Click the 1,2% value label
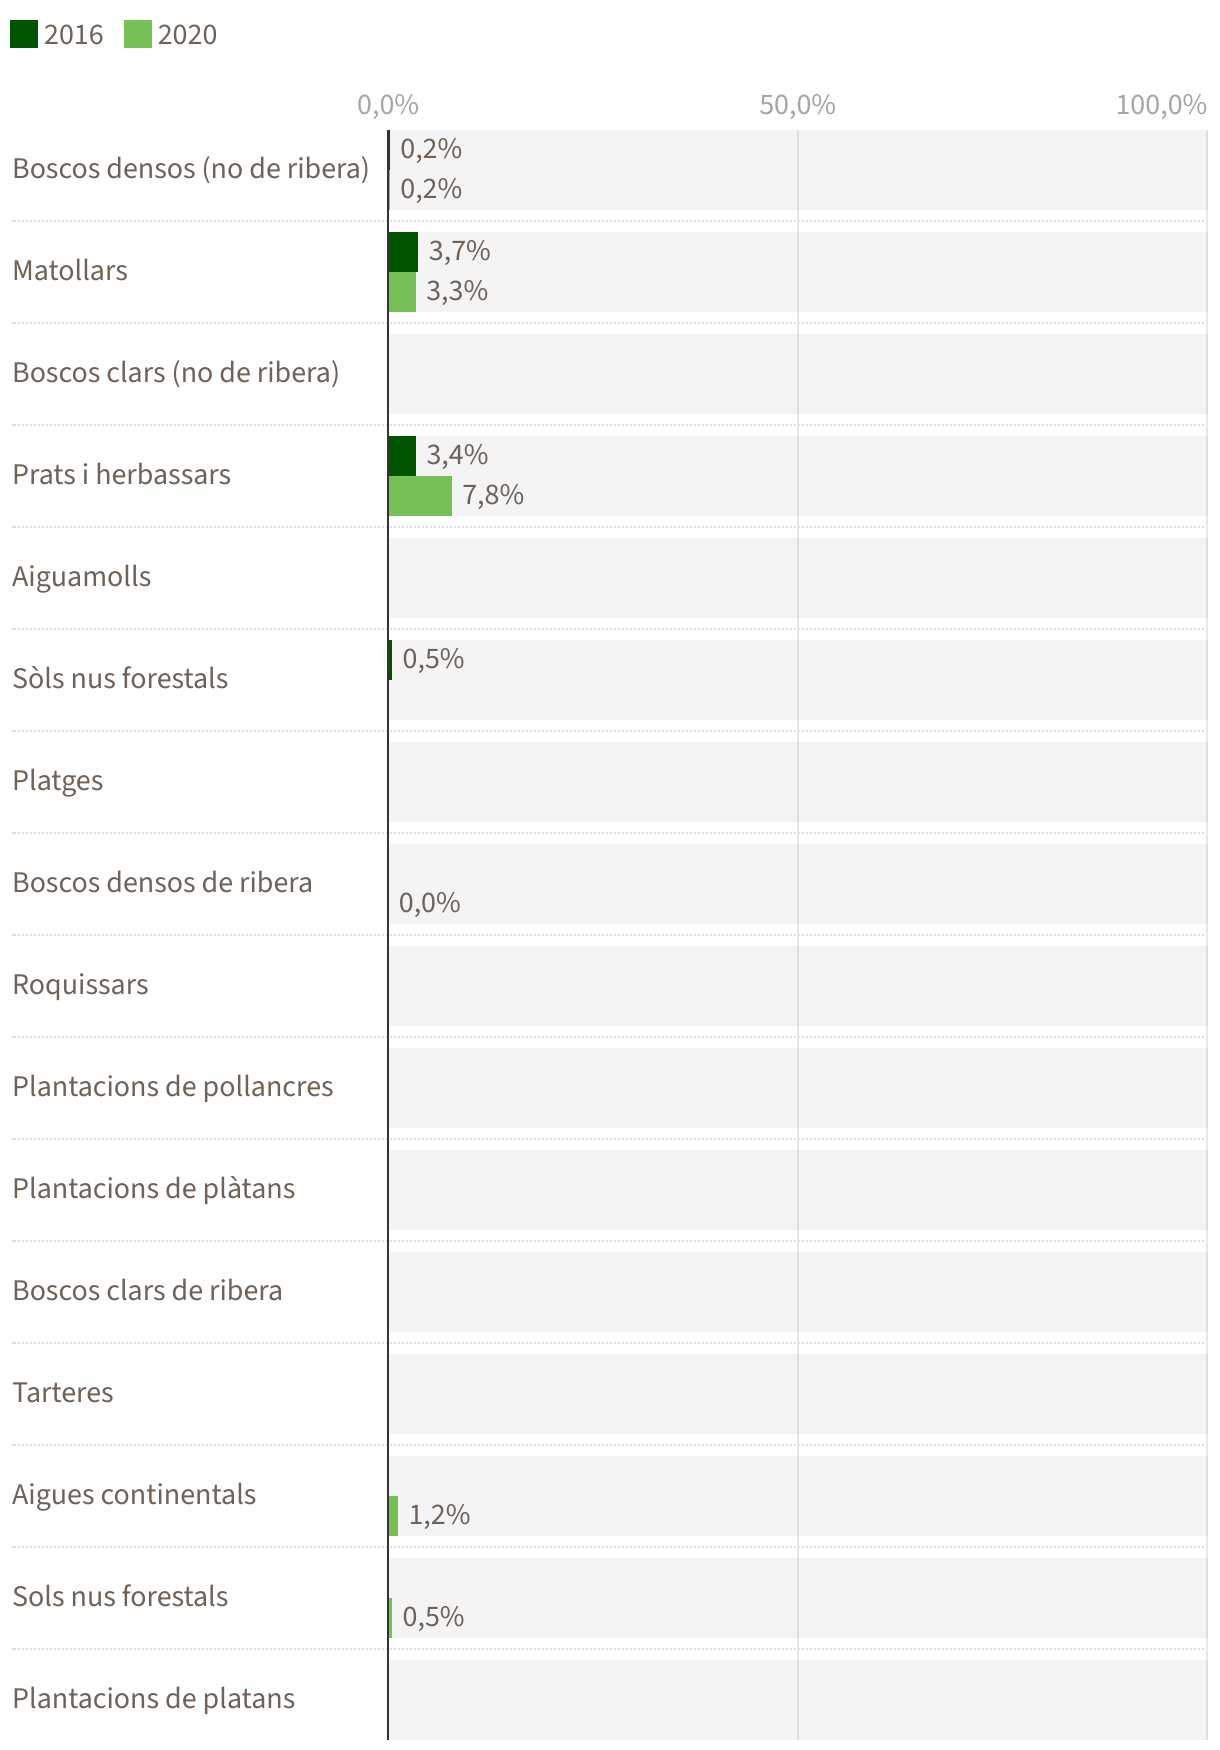The height and width of the screenshot is (1750, 1220). tap(439, 1515)
